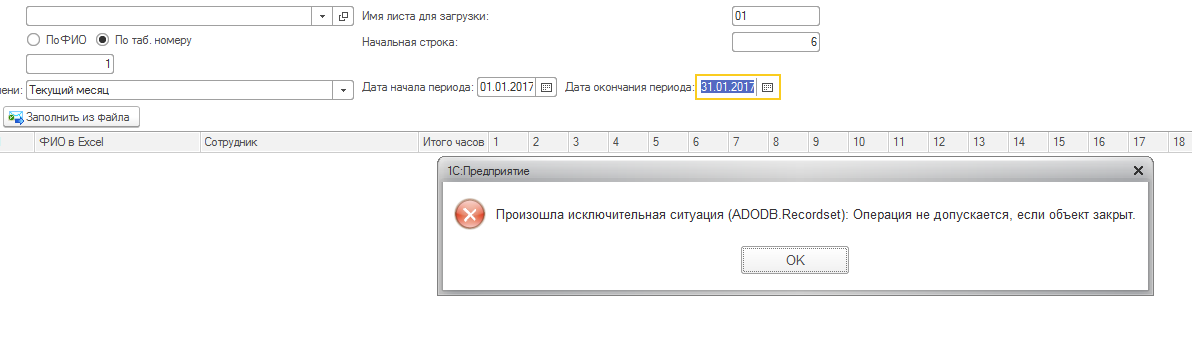Click day column header 16
1192x361 pixels.
[x=1109, y=142]
